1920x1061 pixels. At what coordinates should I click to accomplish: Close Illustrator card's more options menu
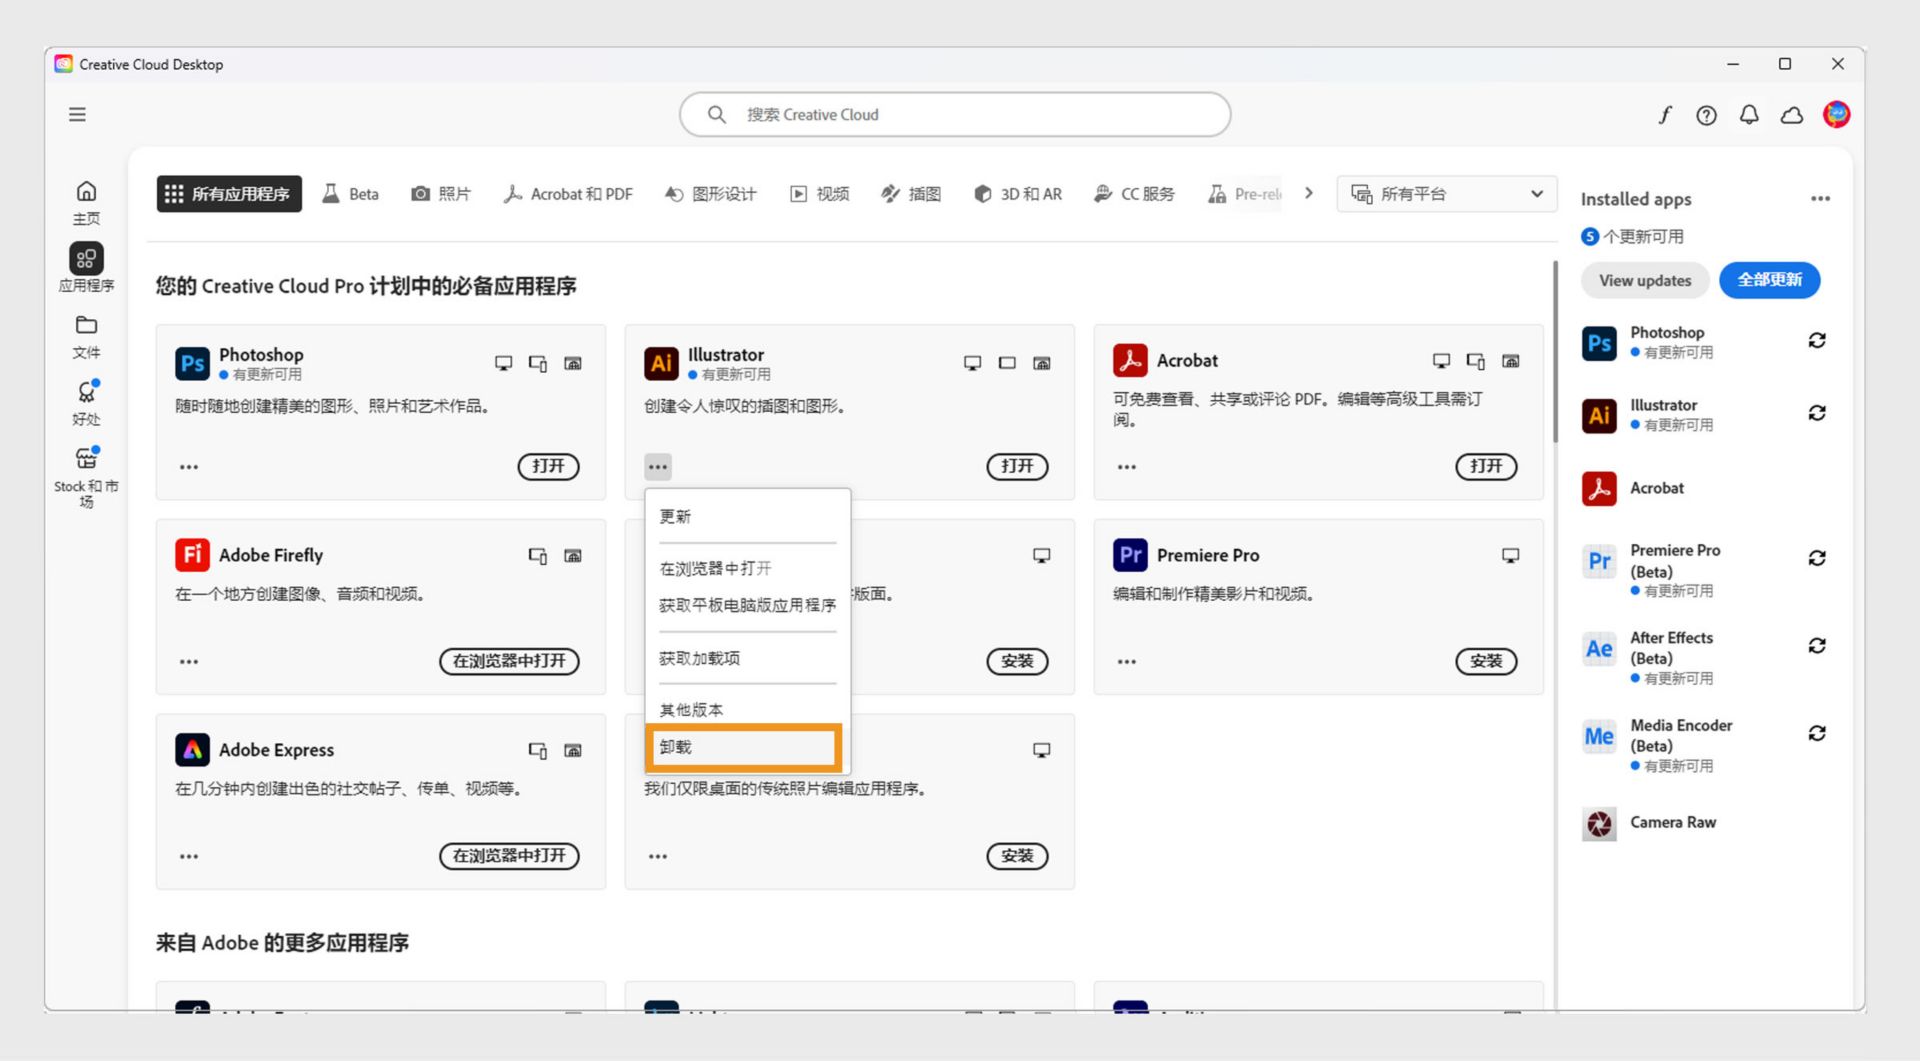point(658,467)
